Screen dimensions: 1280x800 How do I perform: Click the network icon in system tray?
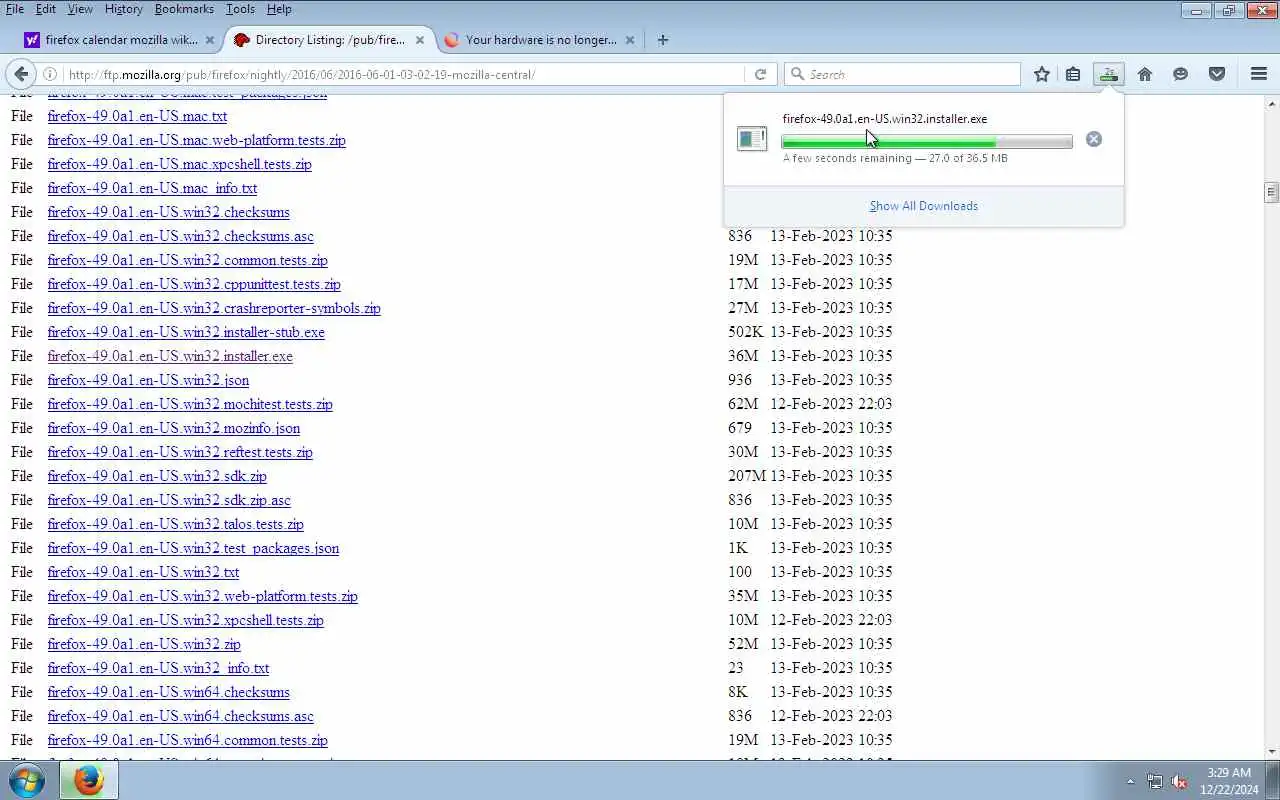coord(1155,782)
